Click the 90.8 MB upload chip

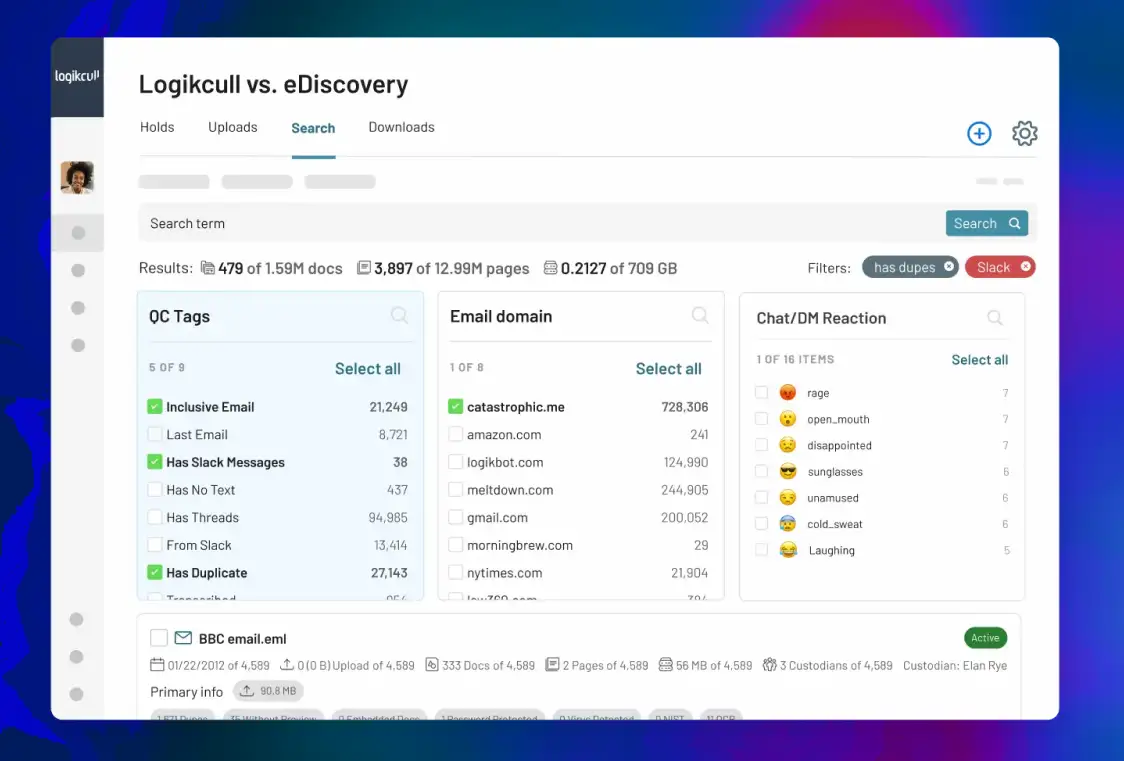269,691
